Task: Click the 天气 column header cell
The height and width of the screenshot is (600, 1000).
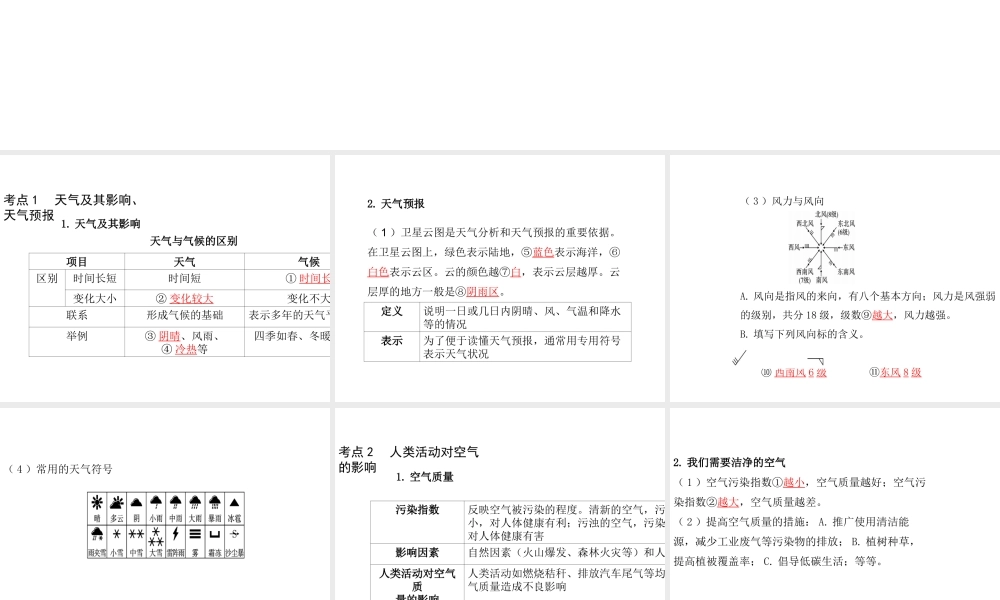Action: click(184, 261)
